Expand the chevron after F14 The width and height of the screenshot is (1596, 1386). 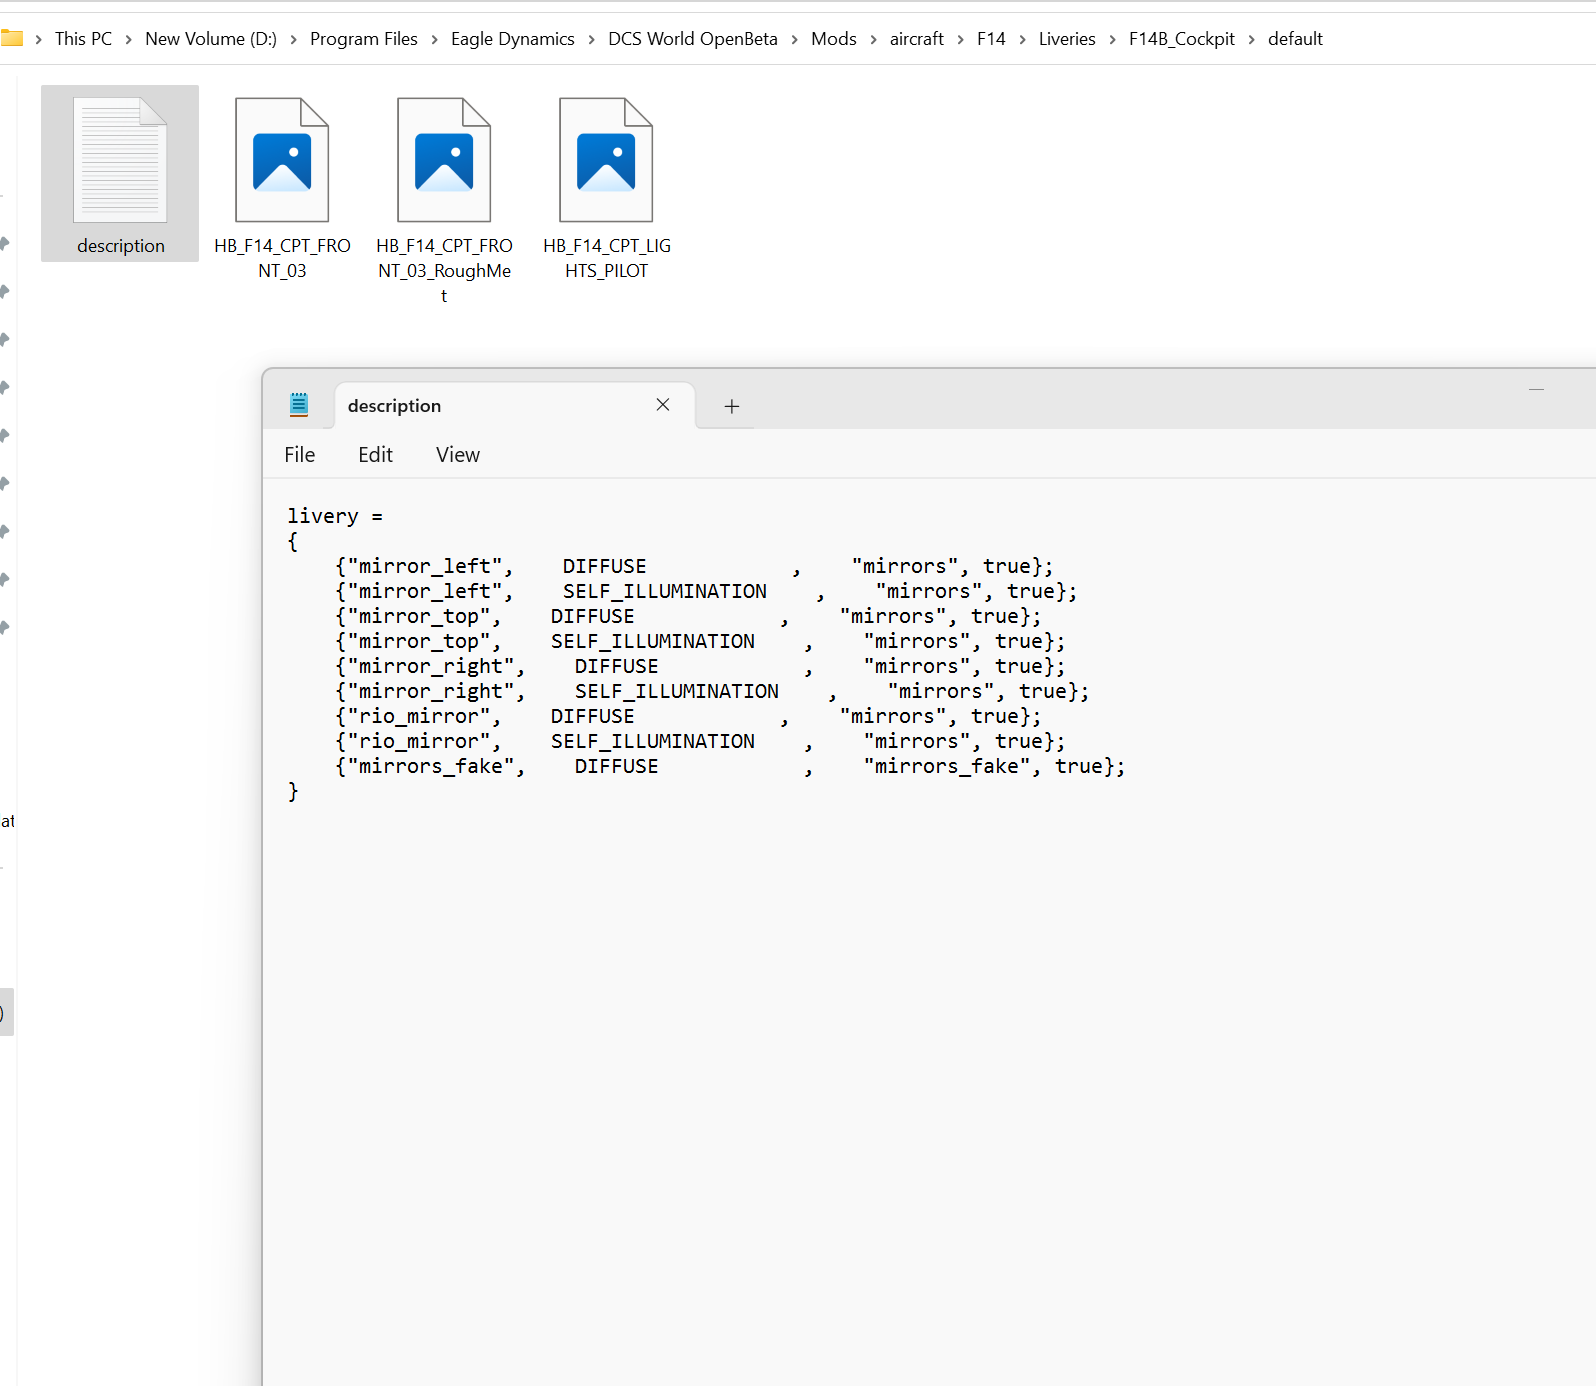click(1023, 40)
